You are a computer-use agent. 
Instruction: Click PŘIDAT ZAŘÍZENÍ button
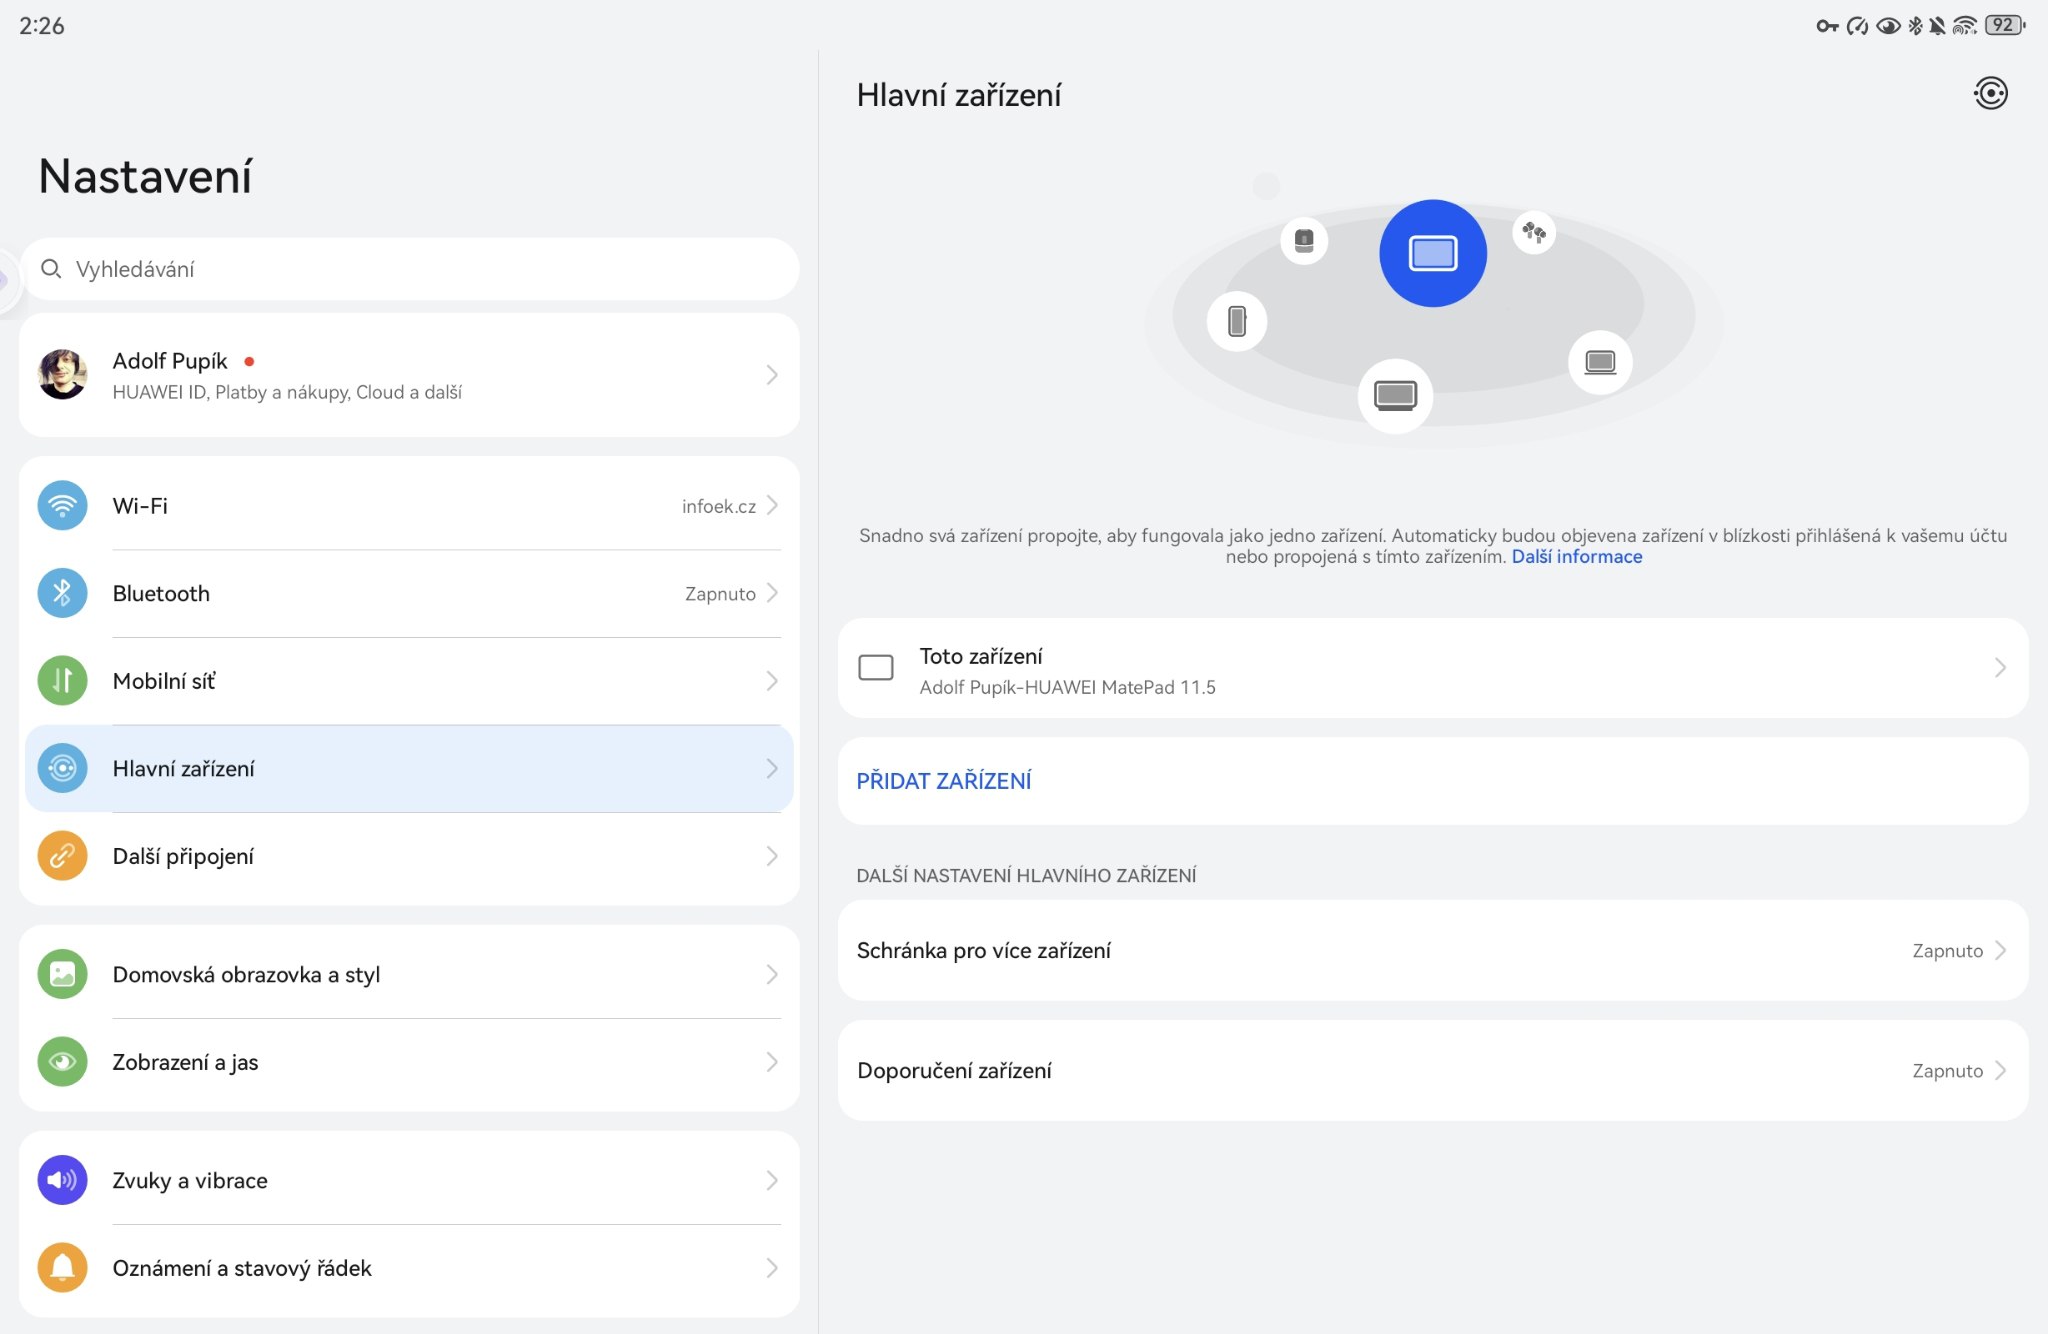click(x=943, y=781)
